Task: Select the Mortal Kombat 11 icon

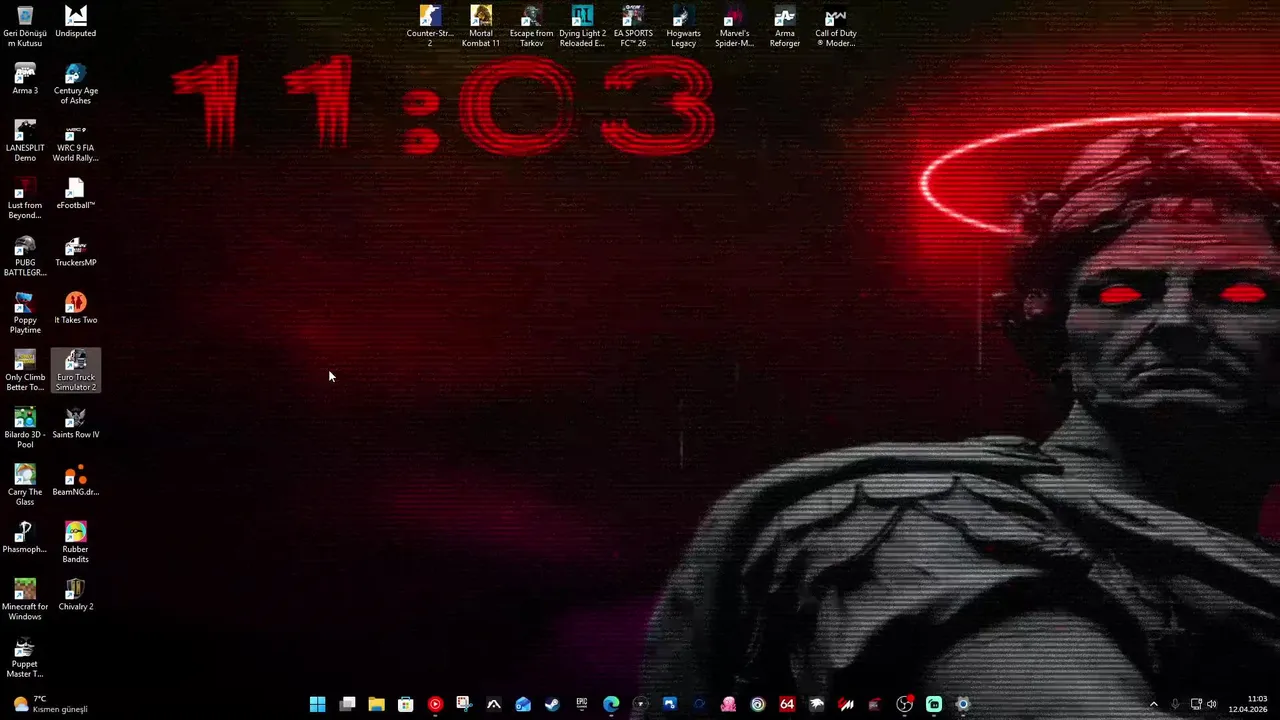Action: click(x=481, y=26)
